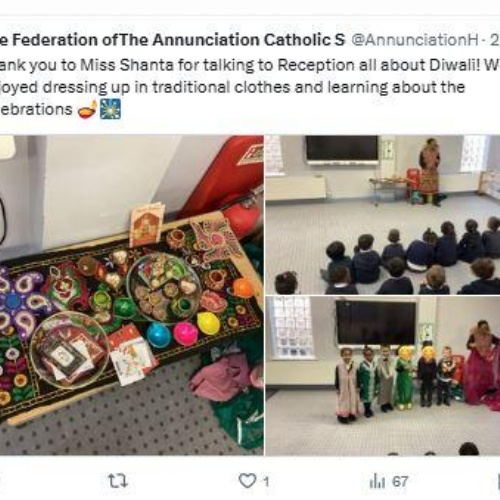Open view analytics bar chart icon
Viewport: 500px width, 500px height.
pos(377,482)
